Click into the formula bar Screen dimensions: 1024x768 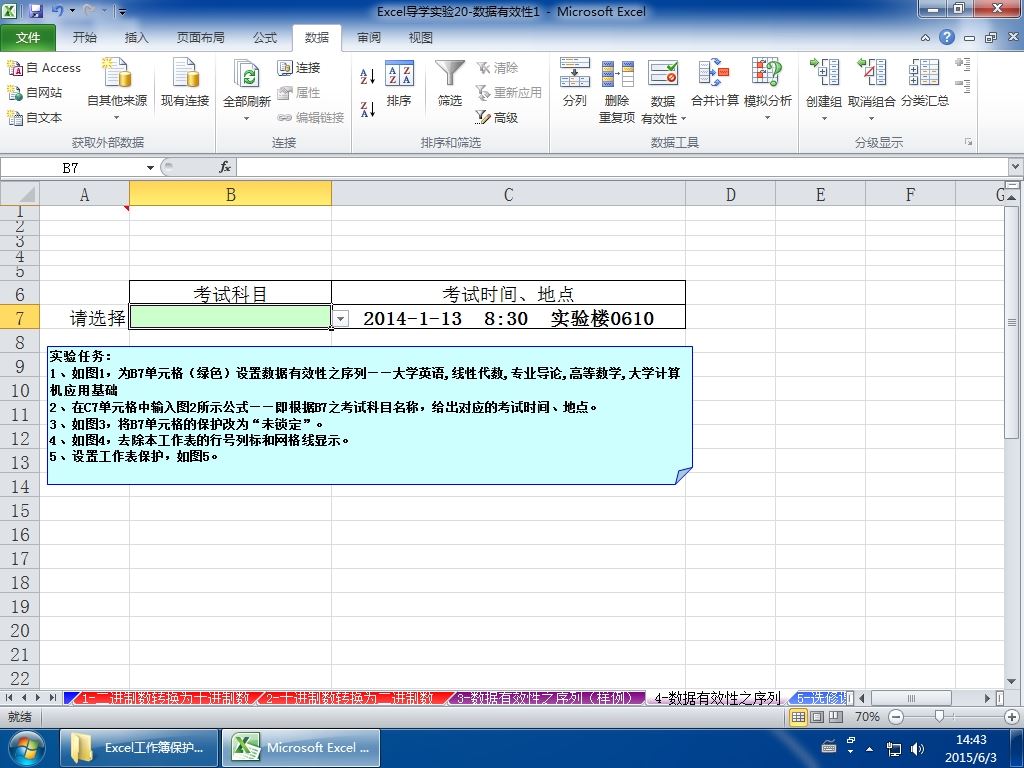pyautogui.click(x=622, y=168)
